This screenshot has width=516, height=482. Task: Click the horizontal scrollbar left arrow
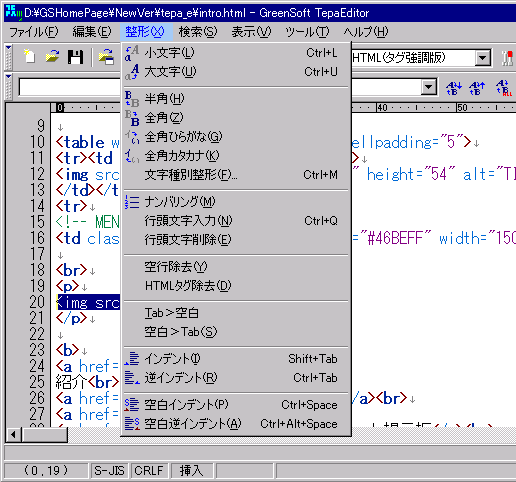pyautogui.click(x=13, y=435)
